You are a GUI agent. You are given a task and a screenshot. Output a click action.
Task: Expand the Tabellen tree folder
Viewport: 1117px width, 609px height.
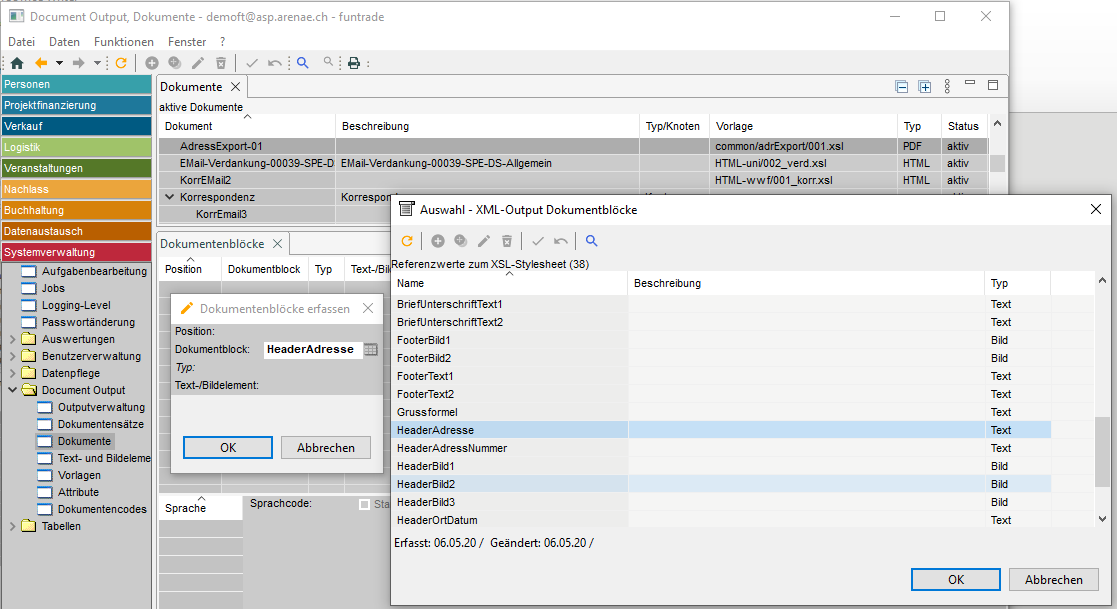[x=12, y=526]
